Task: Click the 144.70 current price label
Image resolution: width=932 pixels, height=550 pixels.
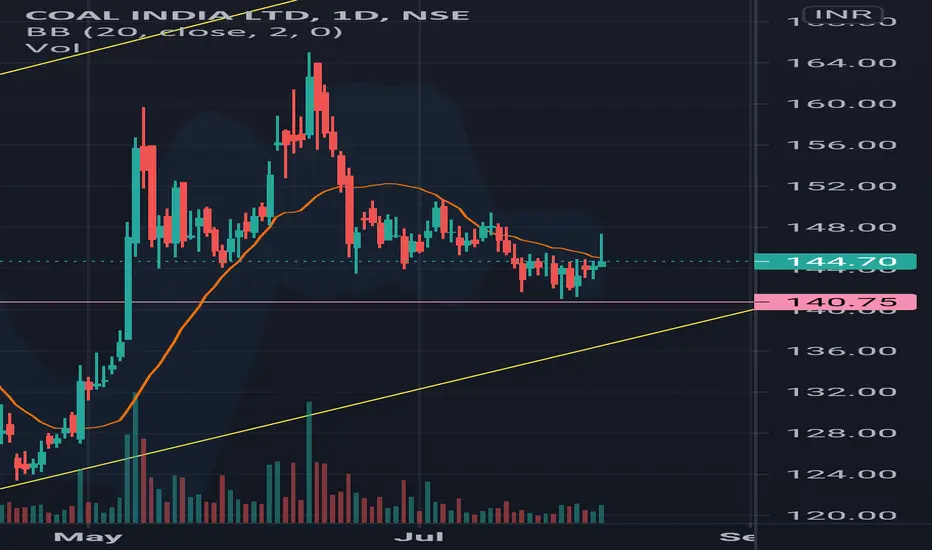Action: pos(835,262)
